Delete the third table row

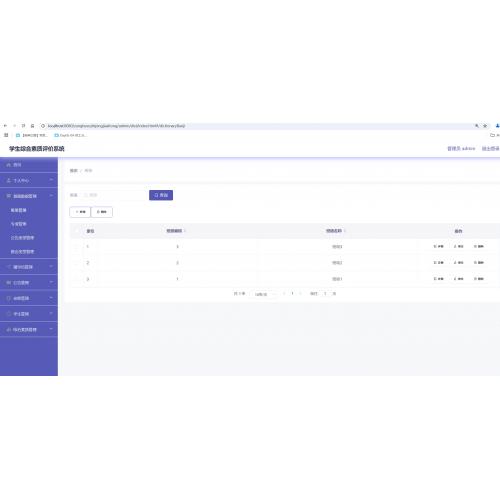pos(479,279)
